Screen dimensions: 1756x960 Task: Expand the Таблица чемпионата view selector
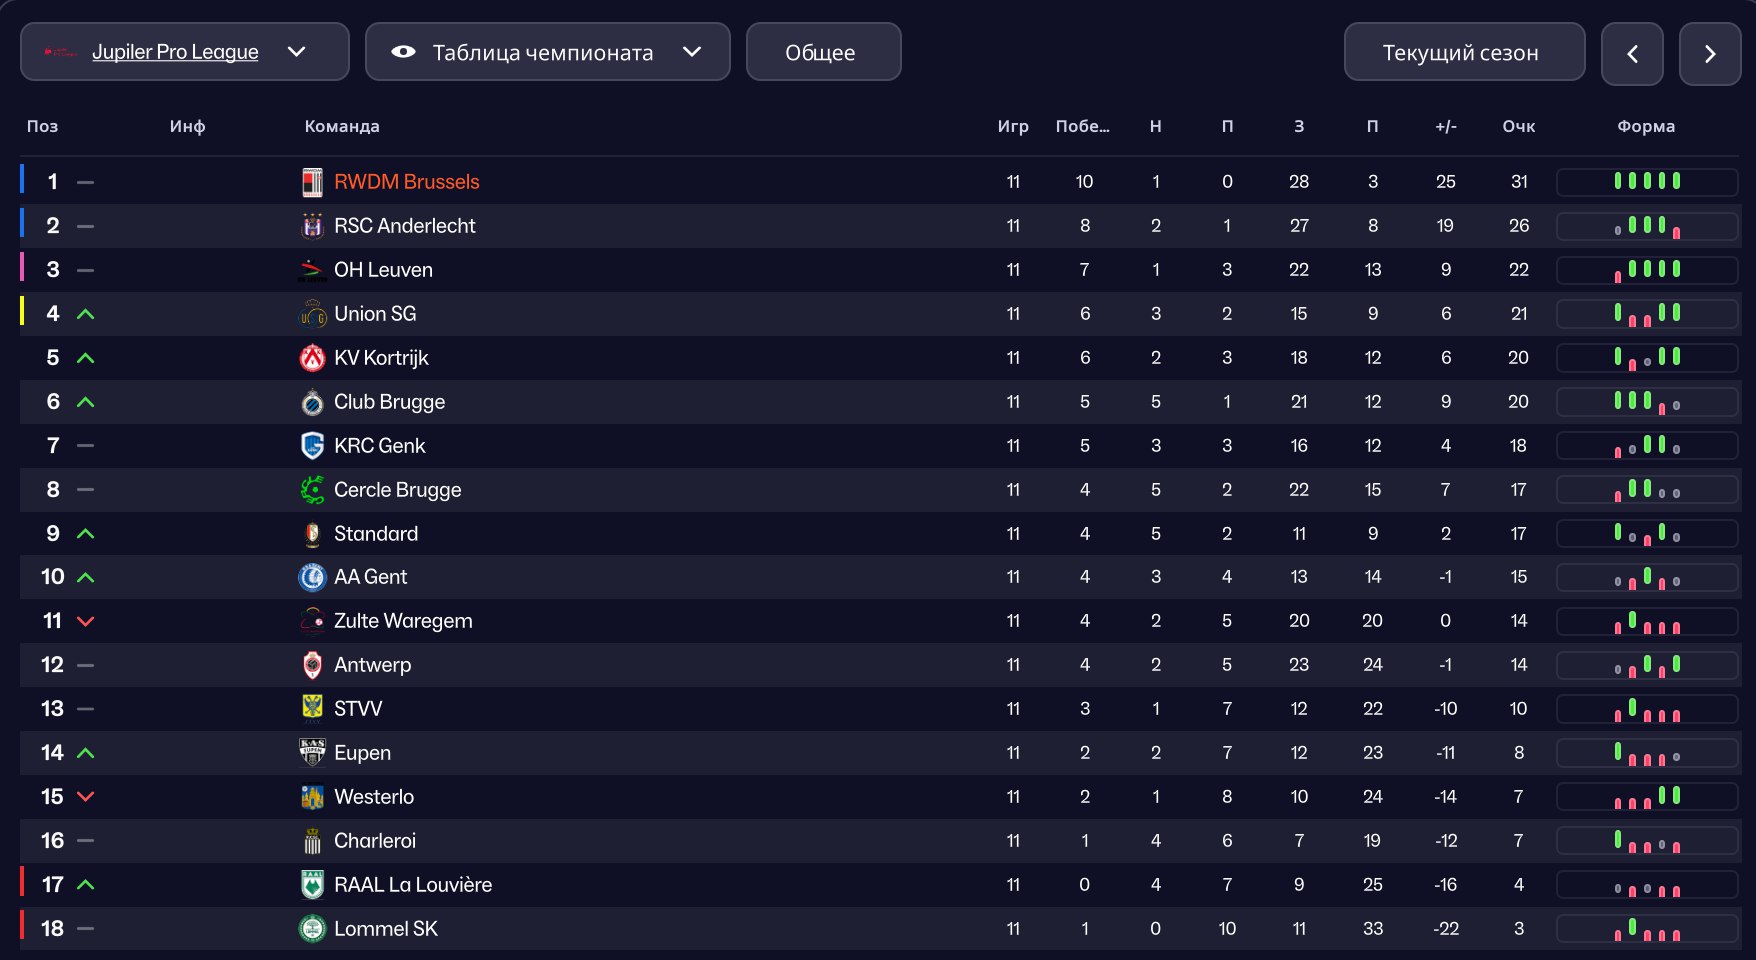pos(548,52)
